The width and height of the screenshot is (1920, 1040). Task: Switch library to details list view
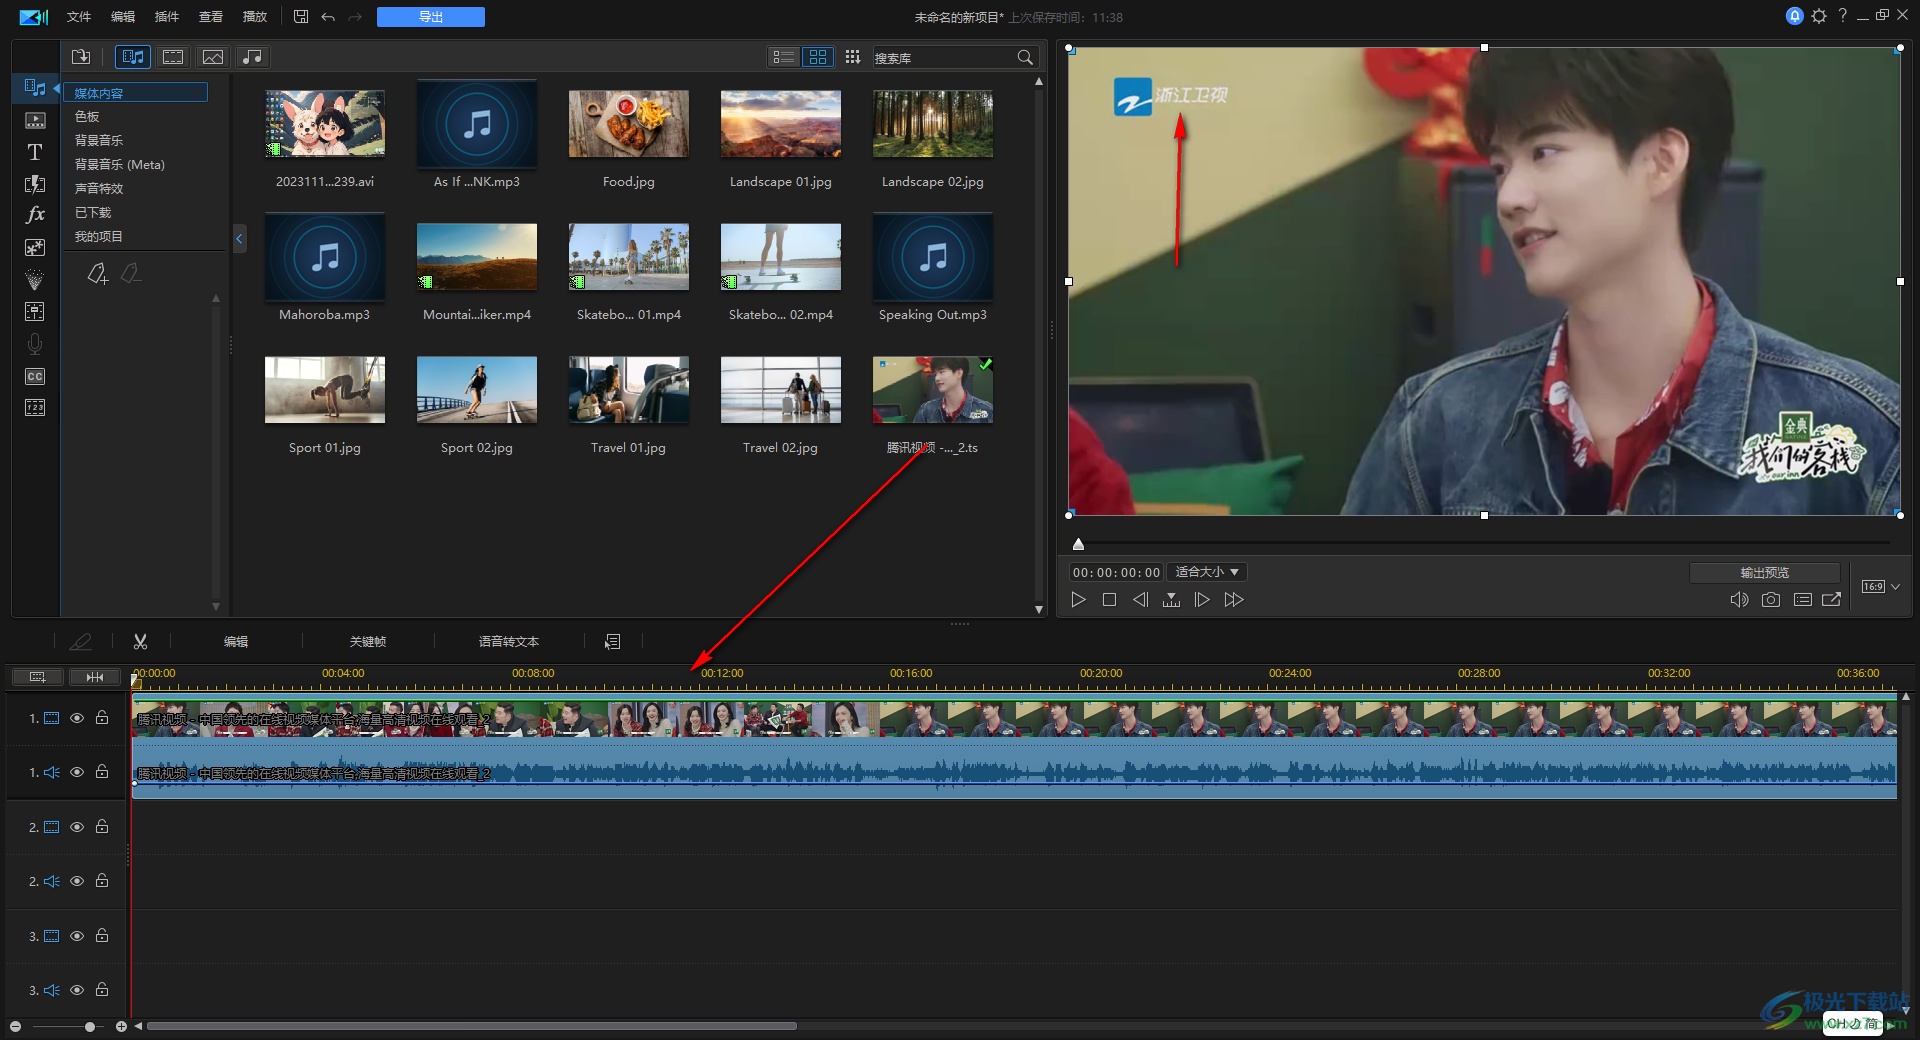point(784,57)
